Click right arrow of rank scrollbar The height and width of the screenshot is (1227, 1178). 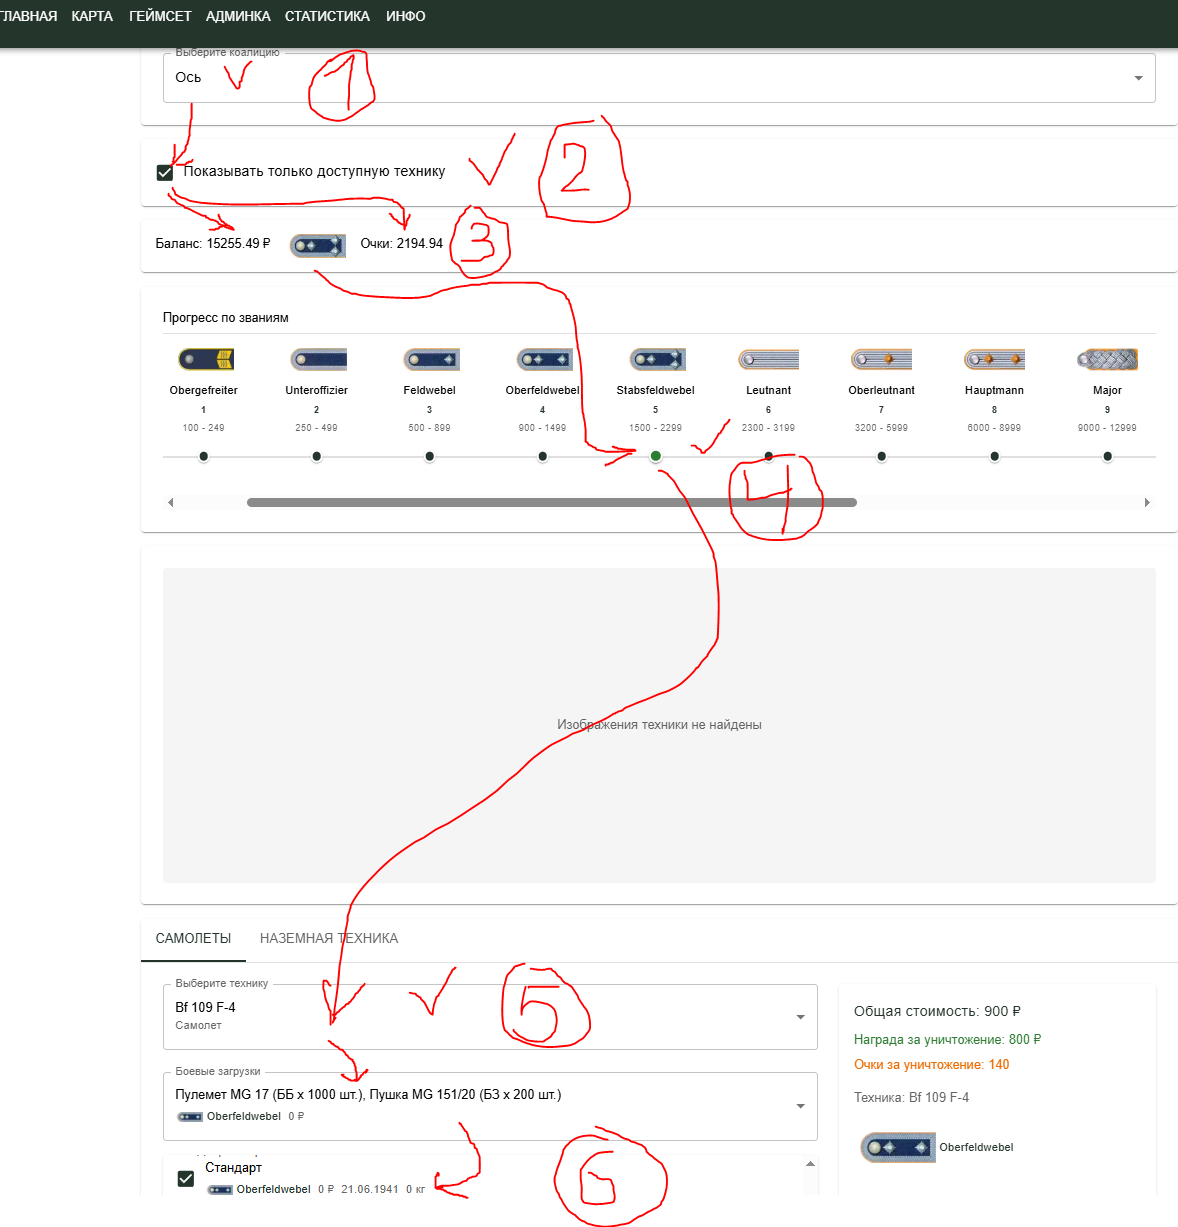point(1147,502)
